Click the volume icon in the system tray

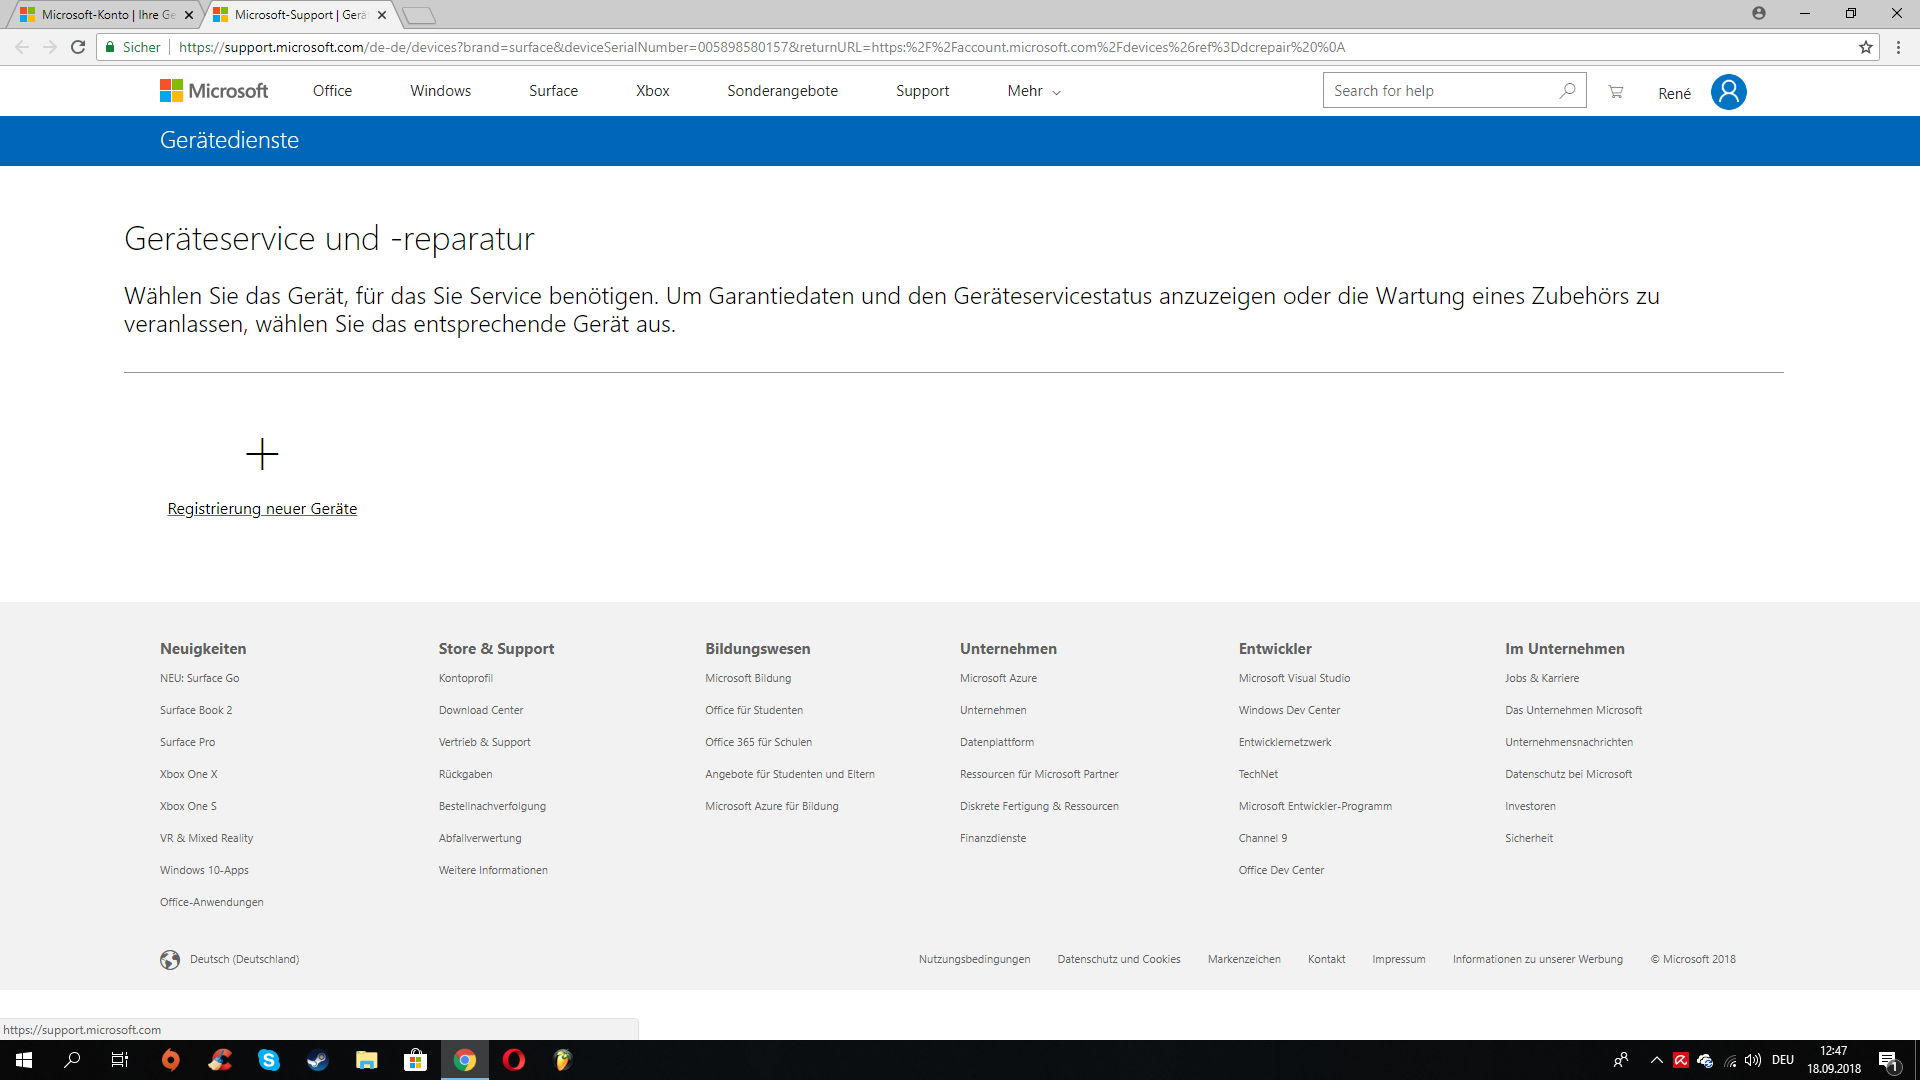point(1753,1060)
